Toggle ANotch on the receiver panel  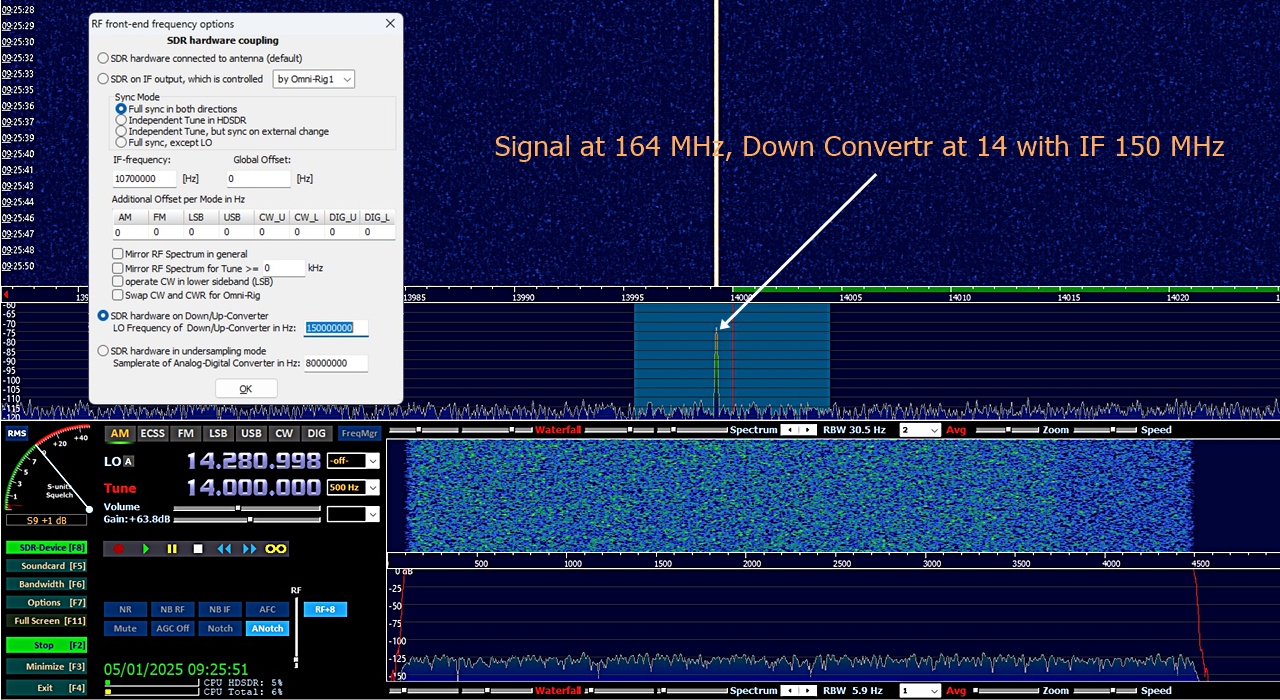(x=266, y=628)
